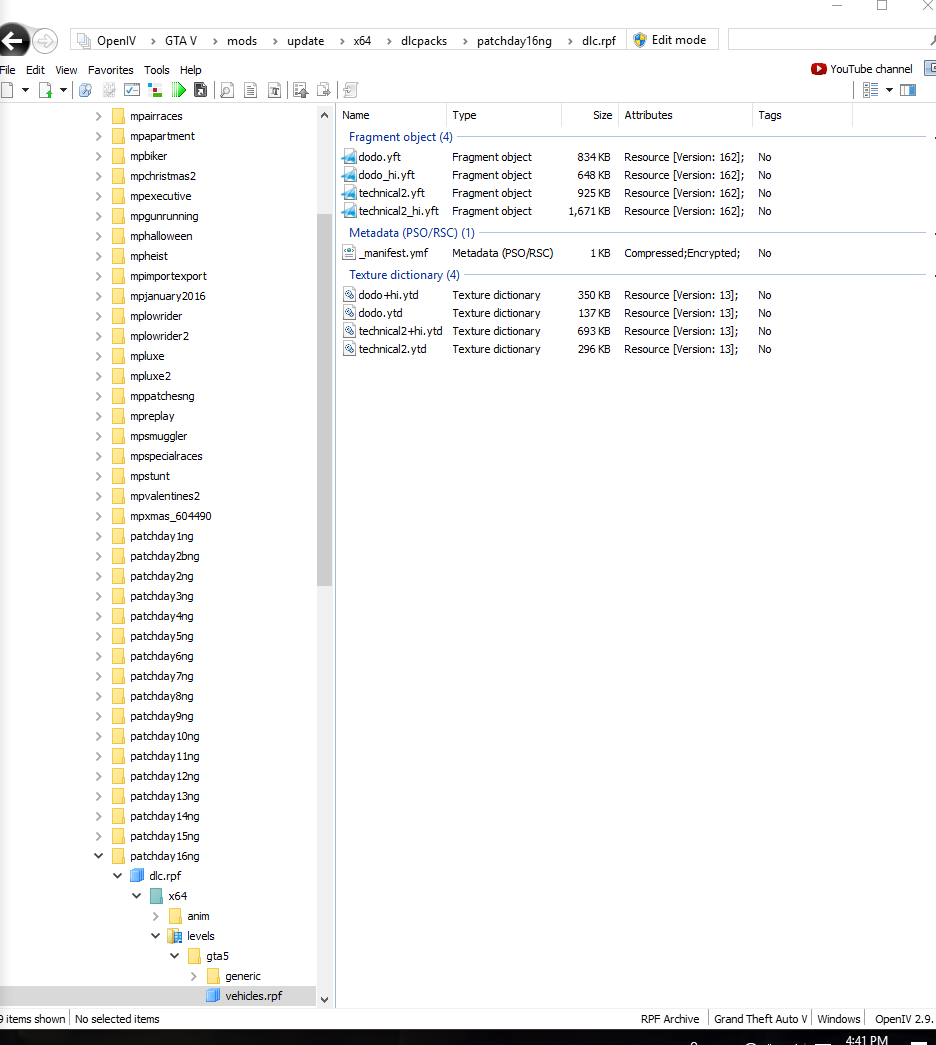936x1045 pixels.
Task: Click the text document toolbar icon
Action: tap(251, 90)
